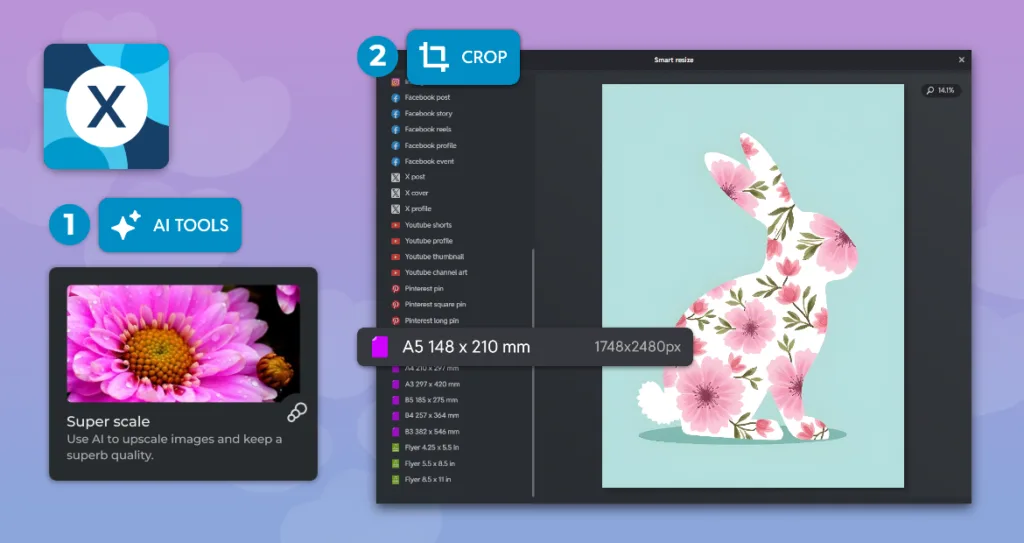Click the floral bunny preview image
Image resolution: width=1024 pixels, height=543 pixels.
(x=753, y=286)
